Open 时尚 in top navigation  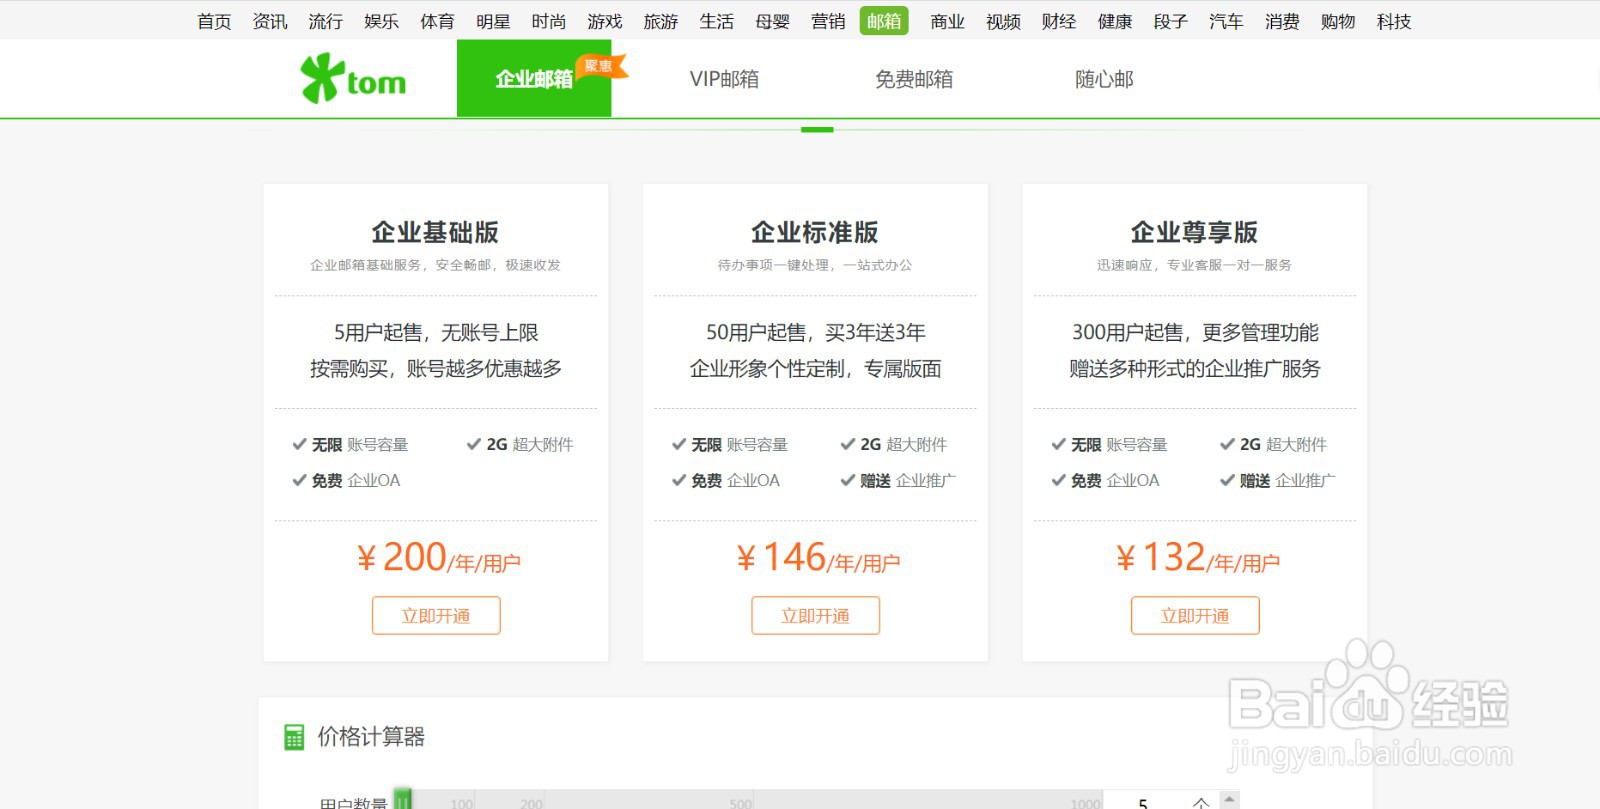549,21
